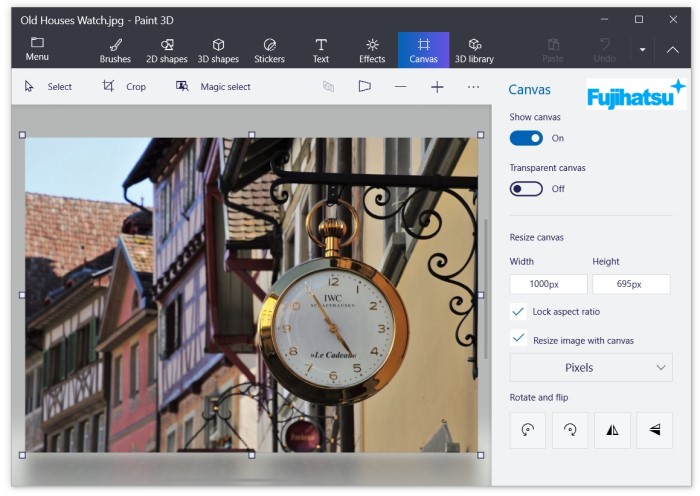Enable the Transparent canvas toggle
The height and width of the screenshot is (496, 700).
[x=526, y=188]
